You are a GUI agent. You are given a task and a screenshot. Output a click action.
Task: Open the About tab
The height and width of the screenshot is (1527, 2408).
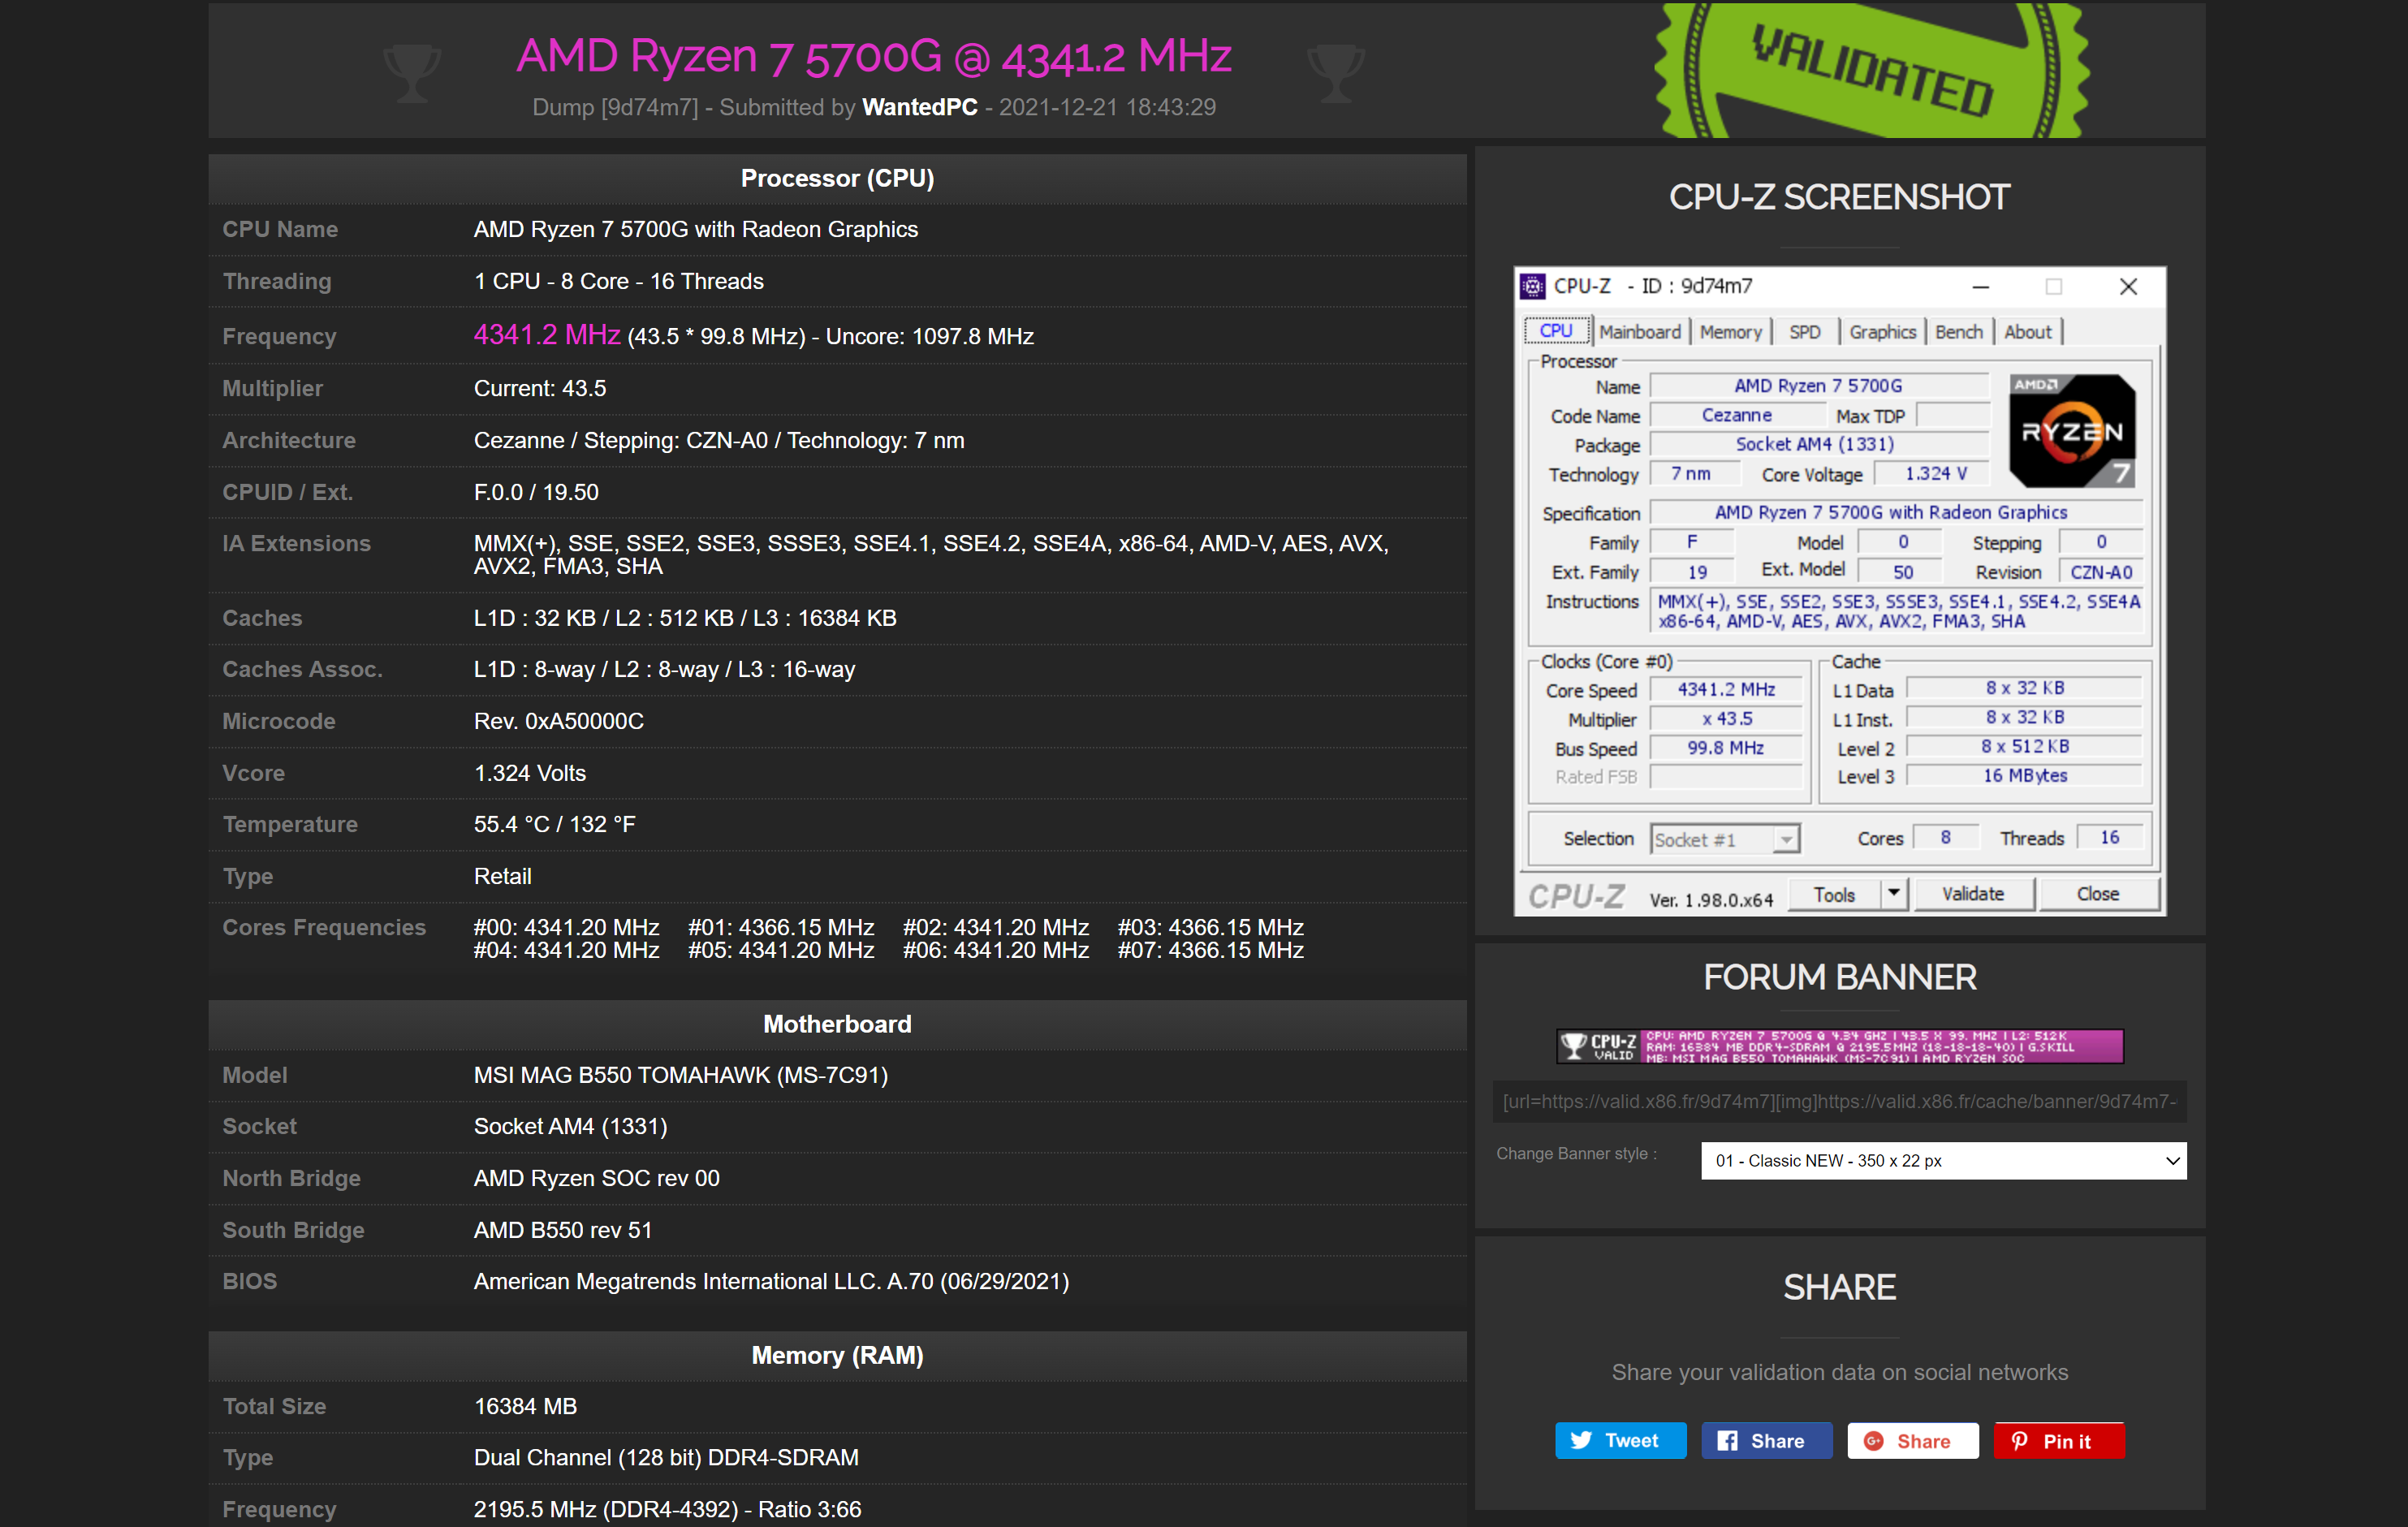pyautogui.click(x=2027, y=332)
